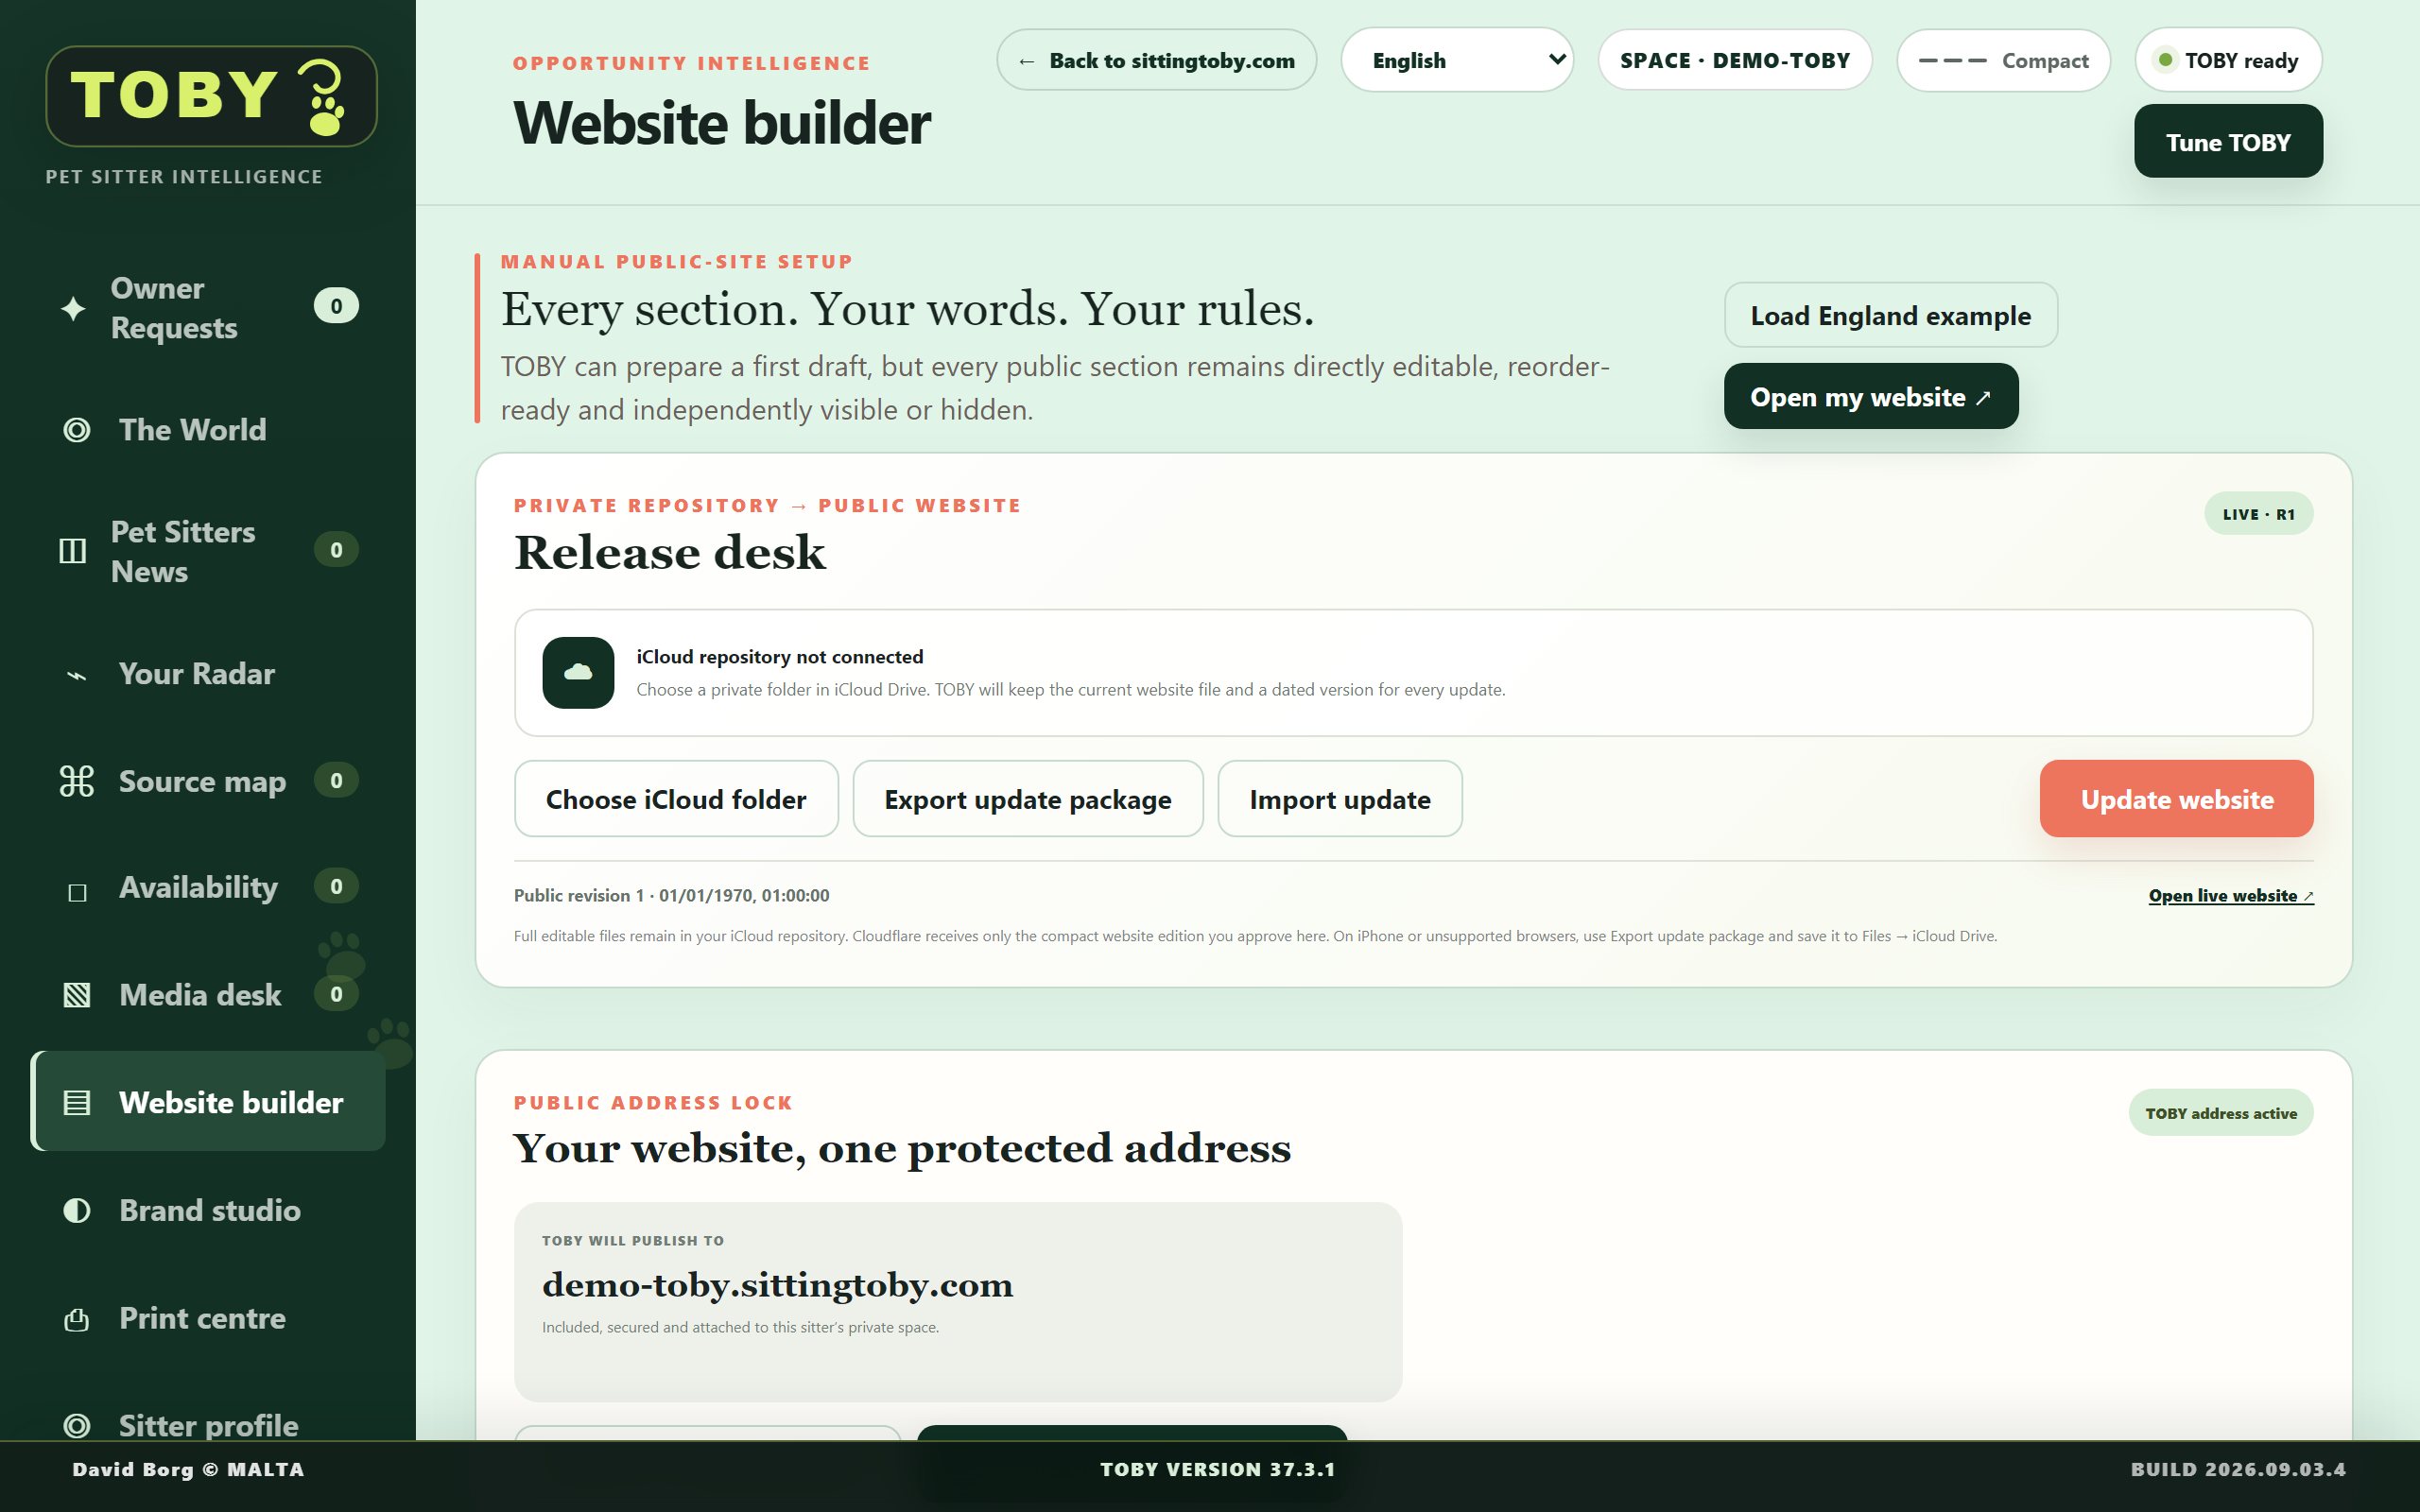Click Back to sittingtoby.com
Screen dimensions: 2420x1512
tap(1156, 60)
